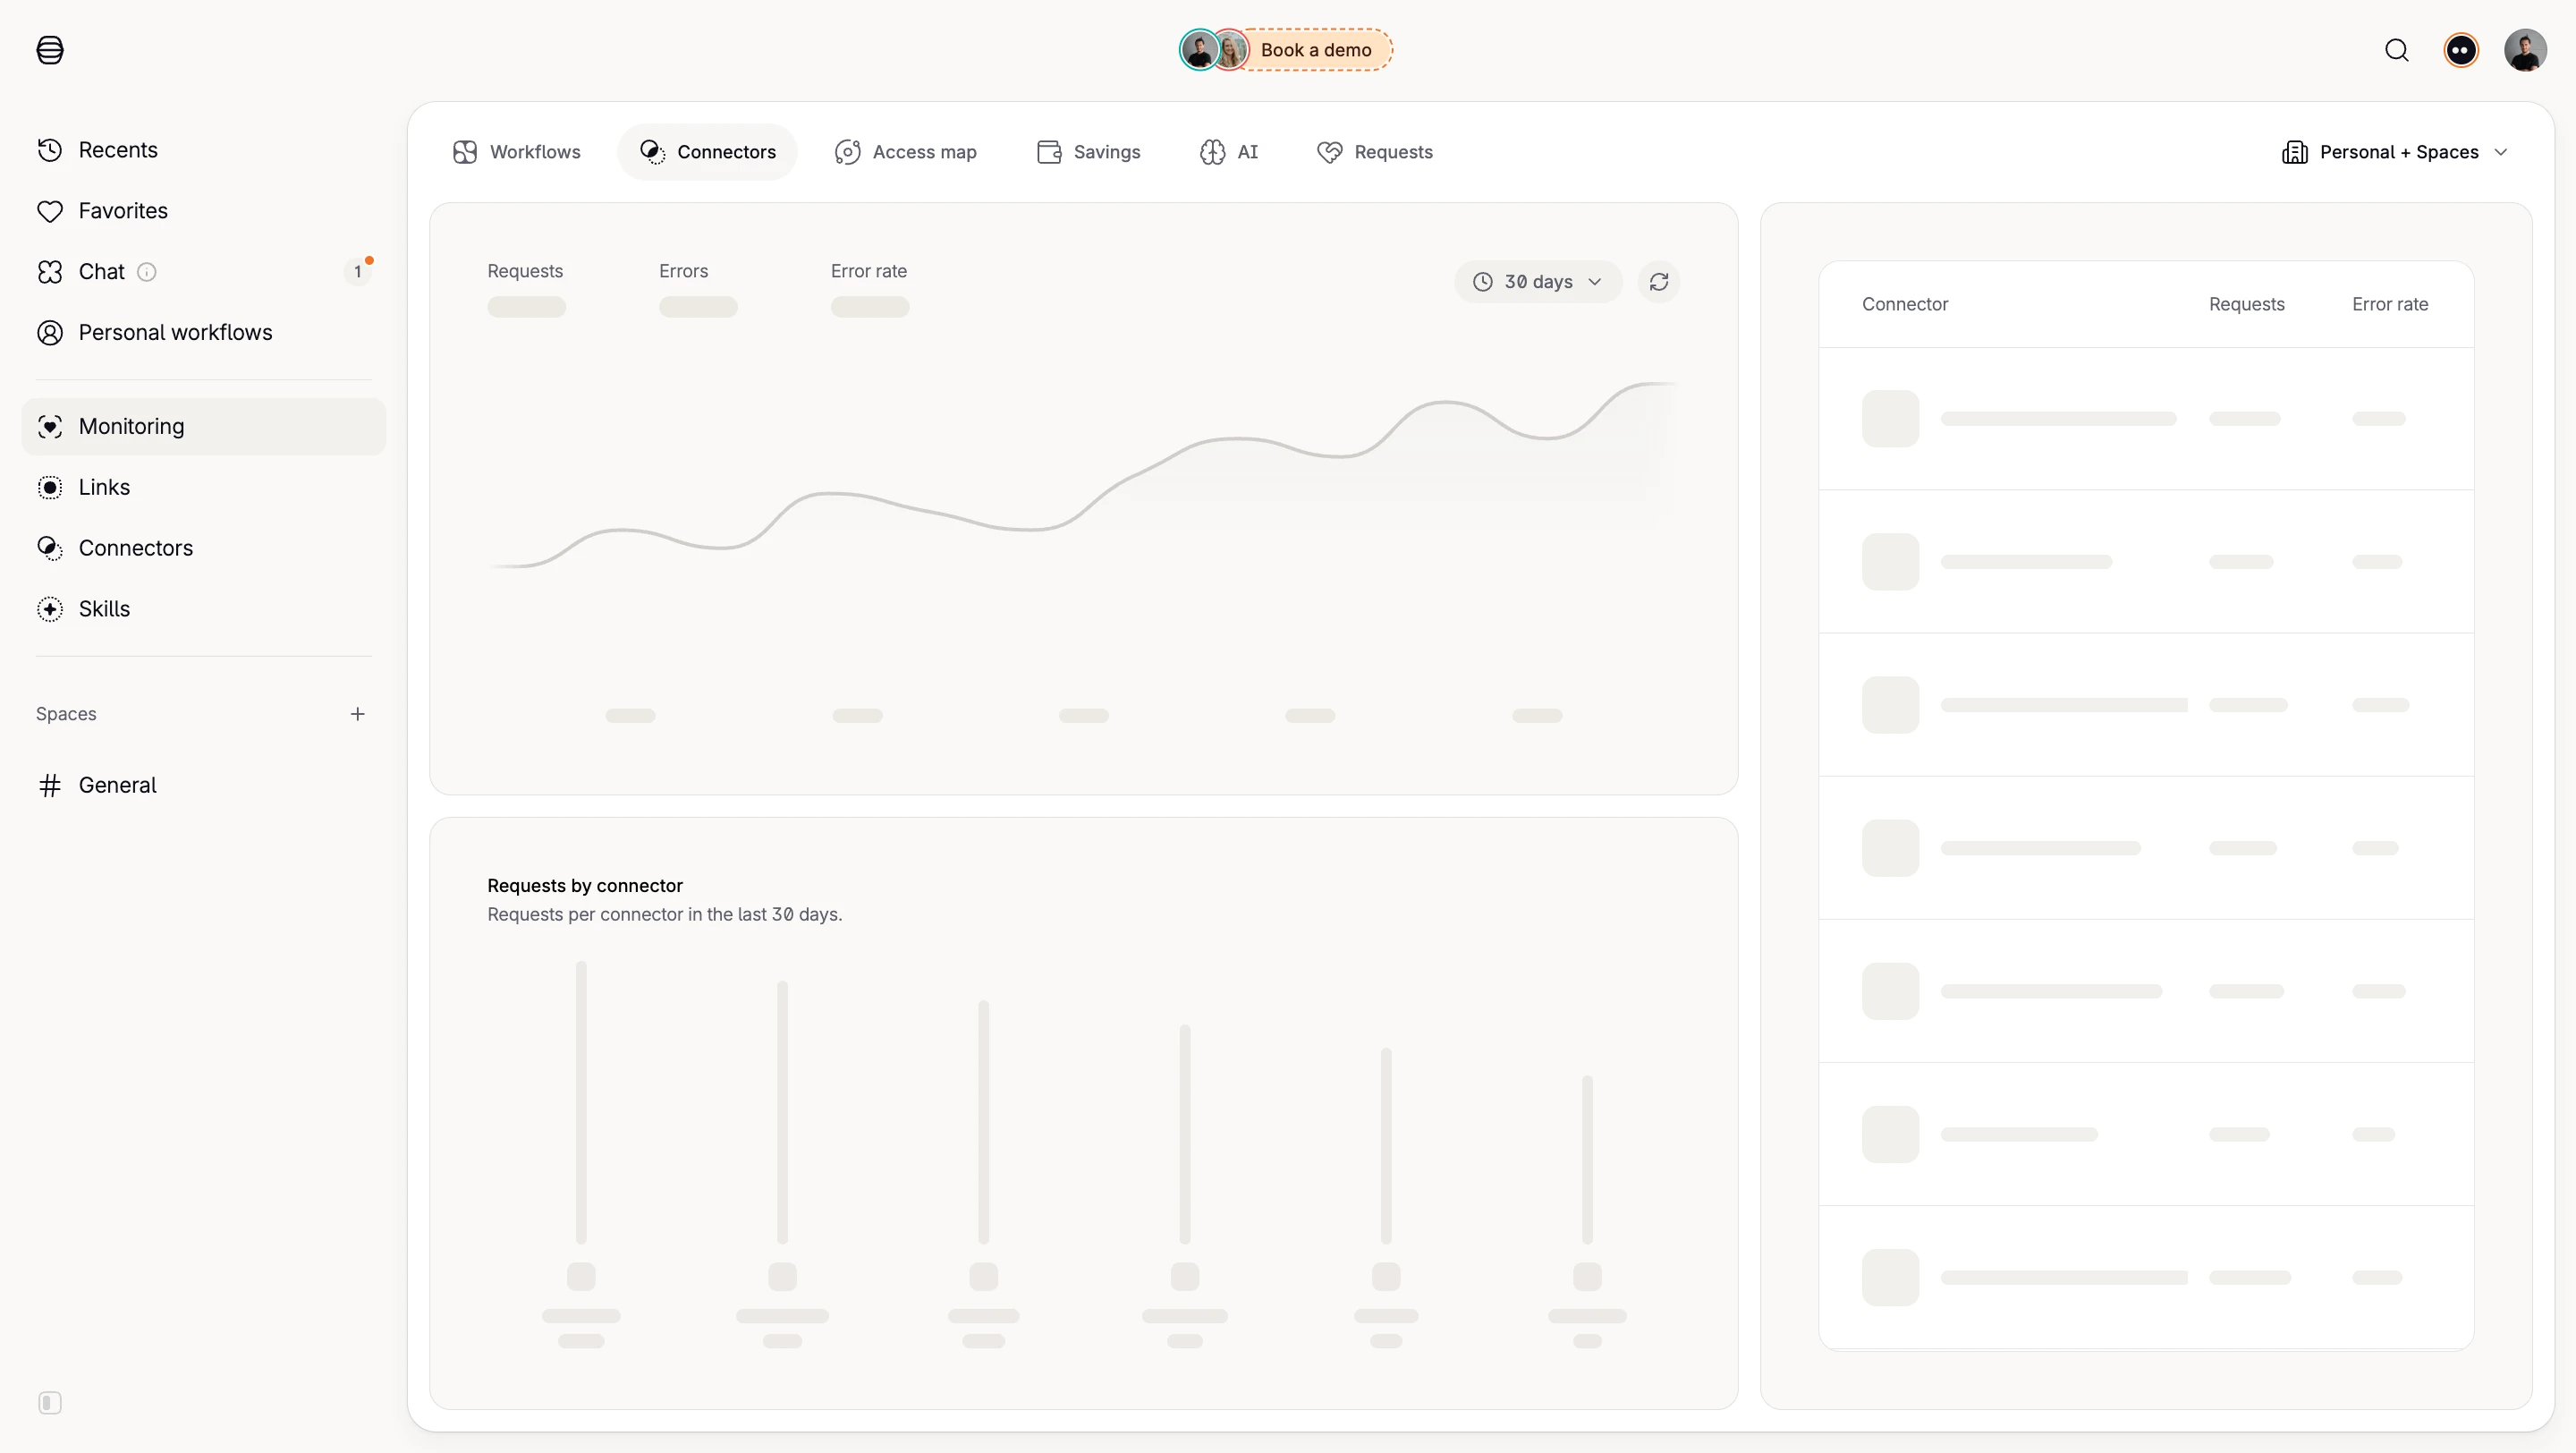
Task: Open Chat in the sidebar
Action: tap(203, 272)
